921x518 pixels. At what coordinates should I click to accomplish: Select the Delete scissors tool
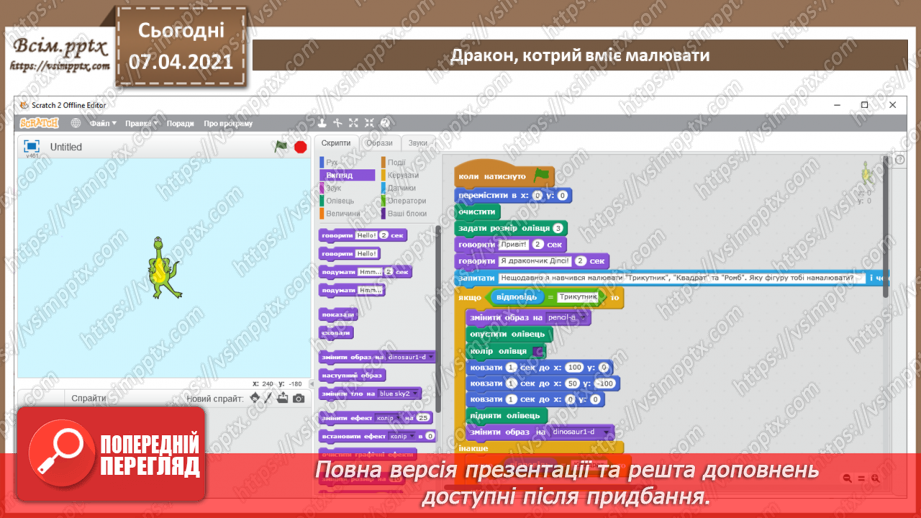coord(338,123)
